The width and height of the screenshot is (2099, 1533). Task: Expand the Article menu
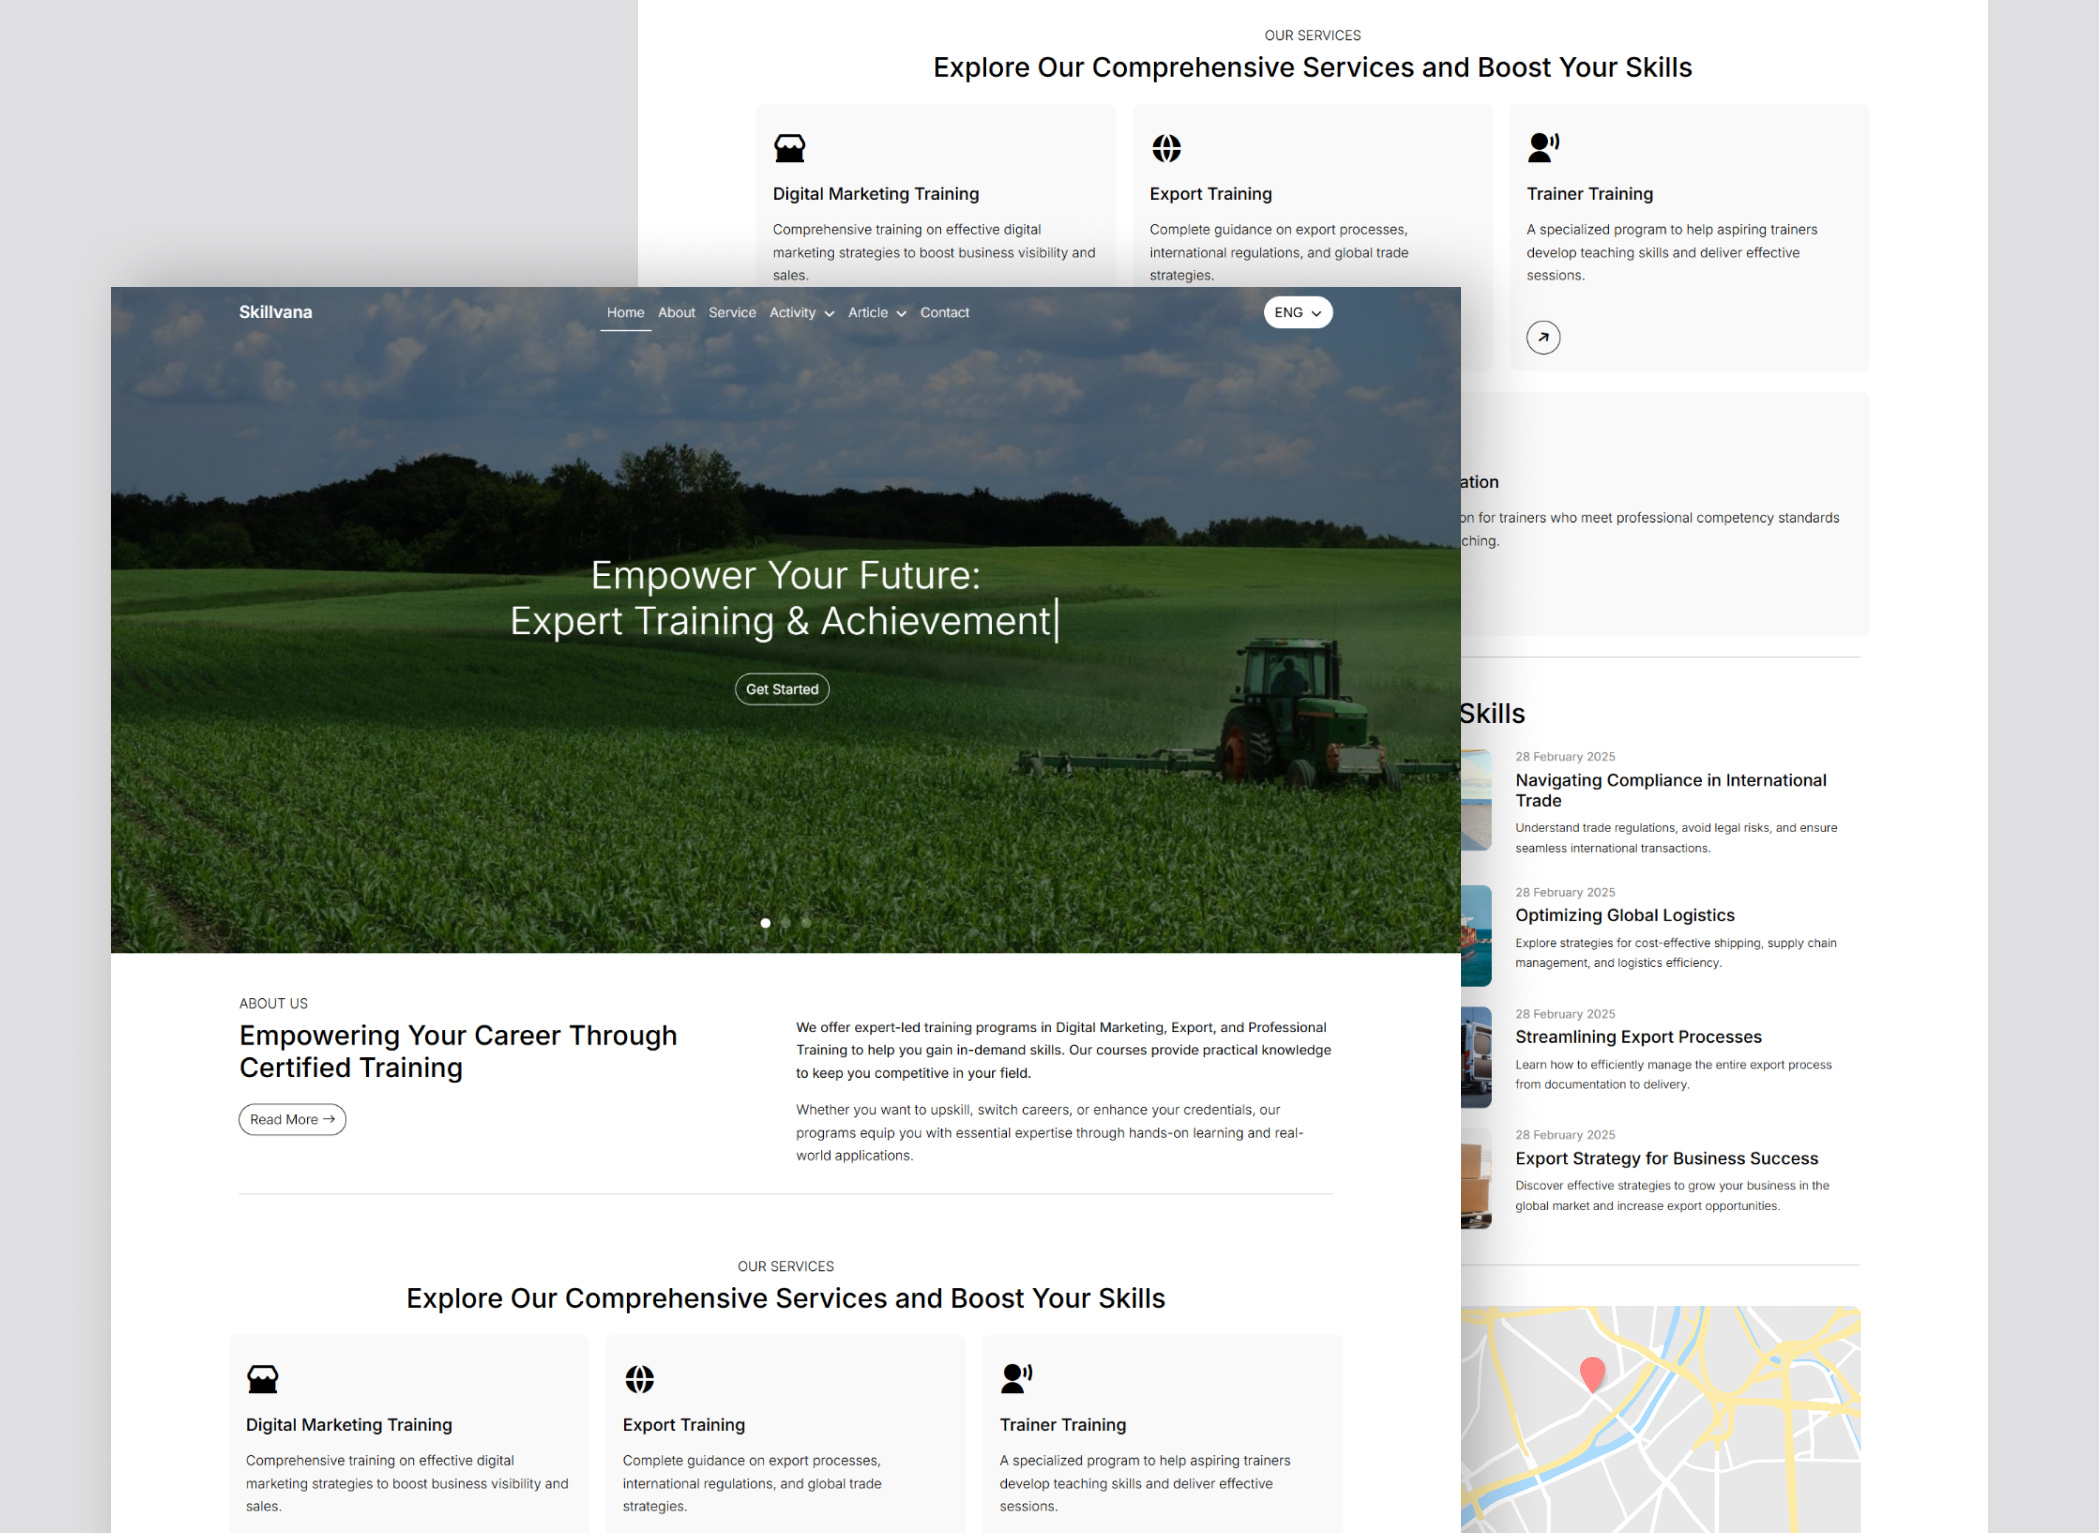pyautogui.click(x=876, y=313)
